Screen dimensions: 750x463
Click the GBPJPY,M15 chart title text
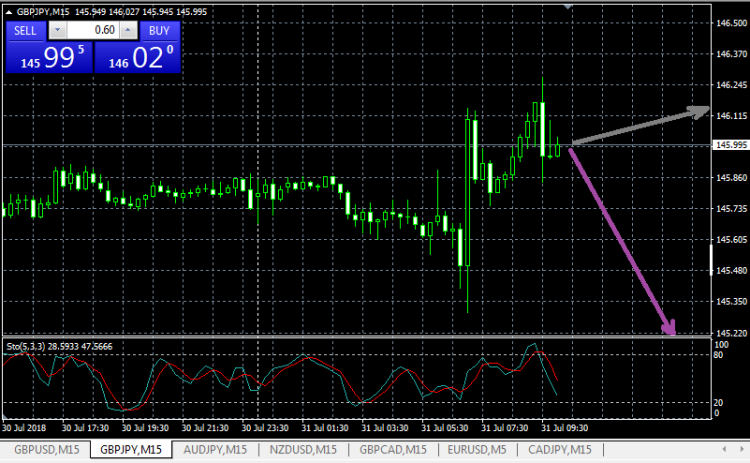point(43,12)
